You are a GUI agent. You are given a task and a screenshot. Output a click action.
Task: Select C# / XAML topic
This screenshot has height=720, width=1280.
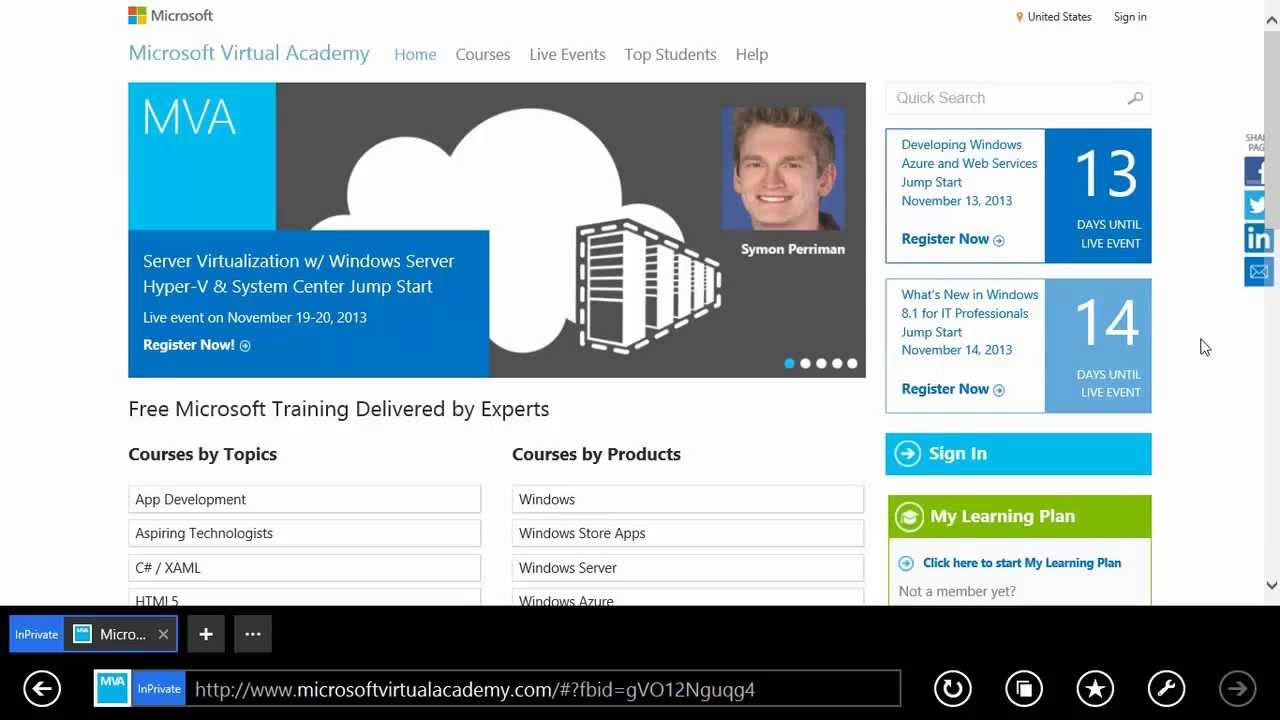click(304, 567)
